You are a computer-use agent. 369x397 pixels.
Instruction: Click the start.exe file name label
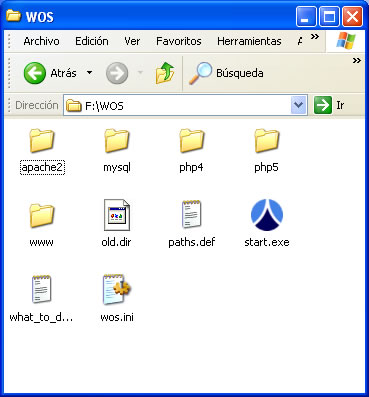coord(267,242)
